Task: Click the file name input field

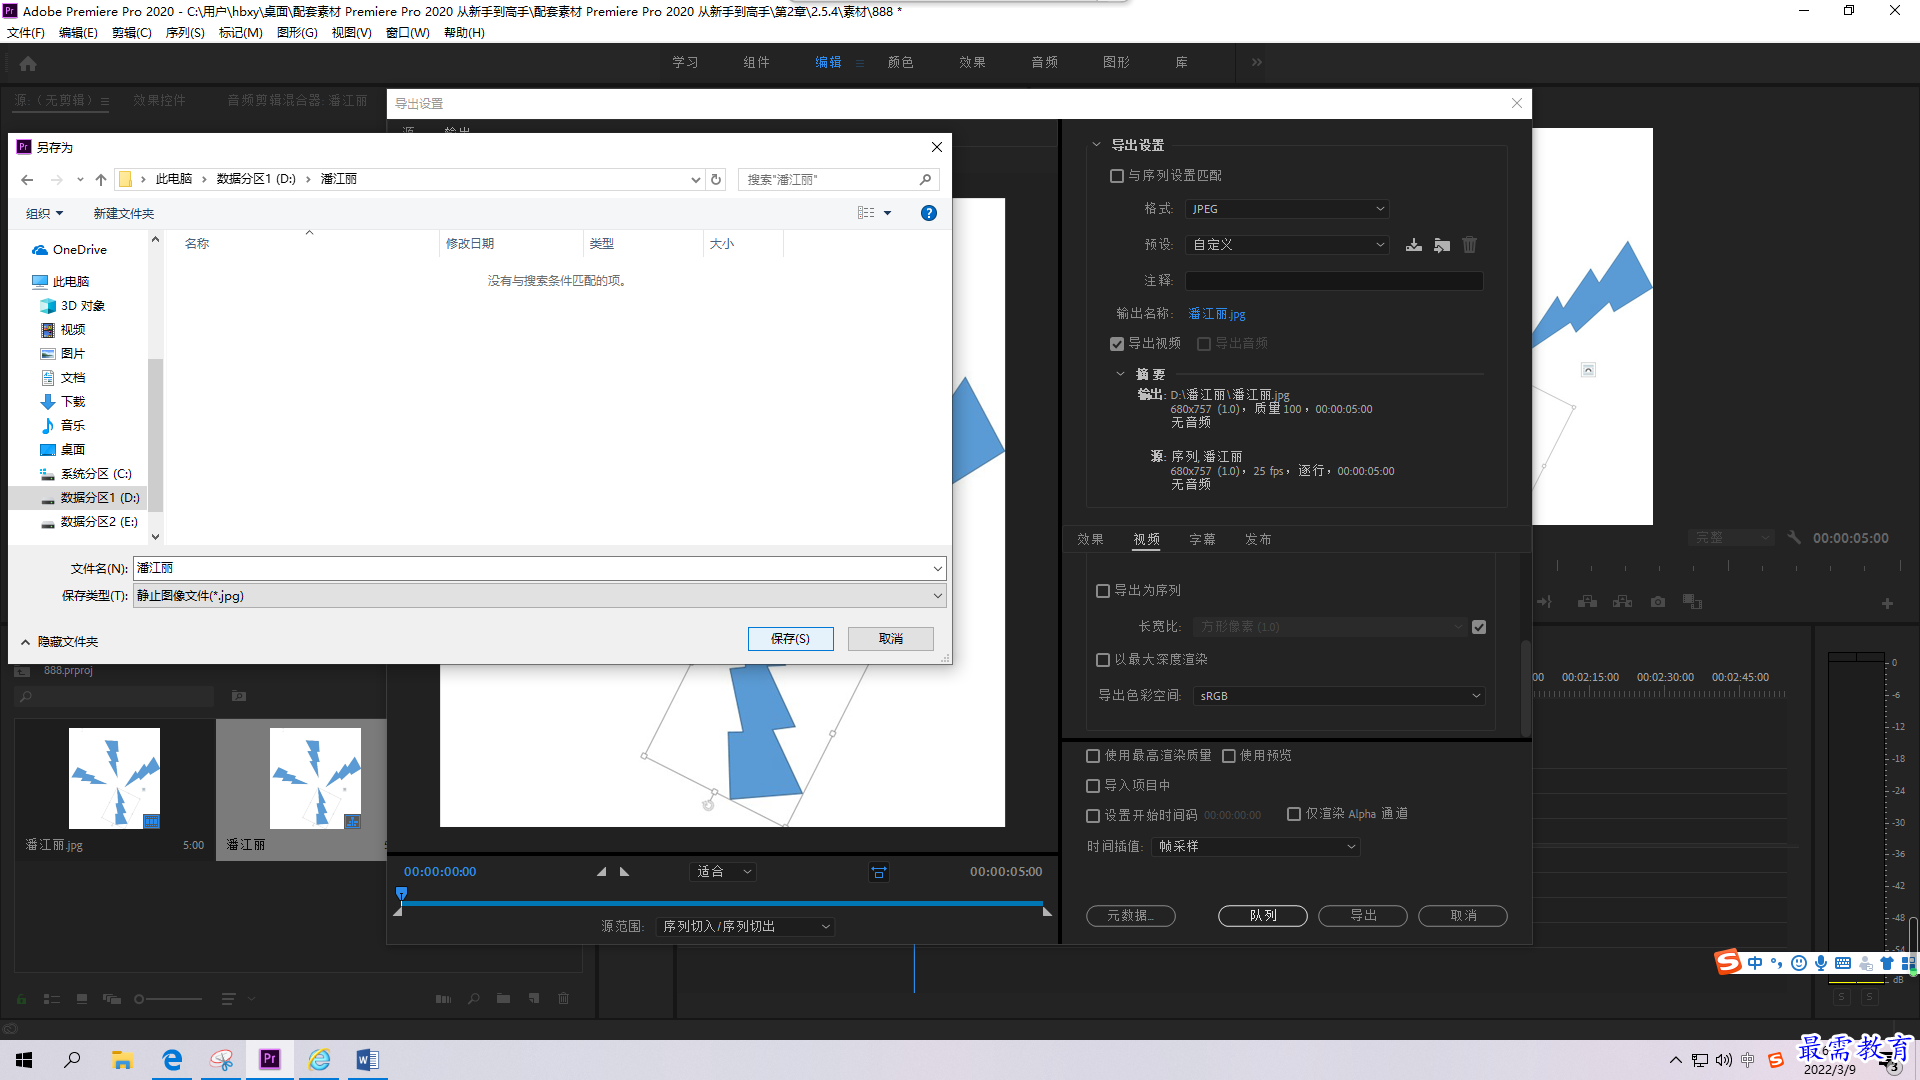Action: coord(540,569)
